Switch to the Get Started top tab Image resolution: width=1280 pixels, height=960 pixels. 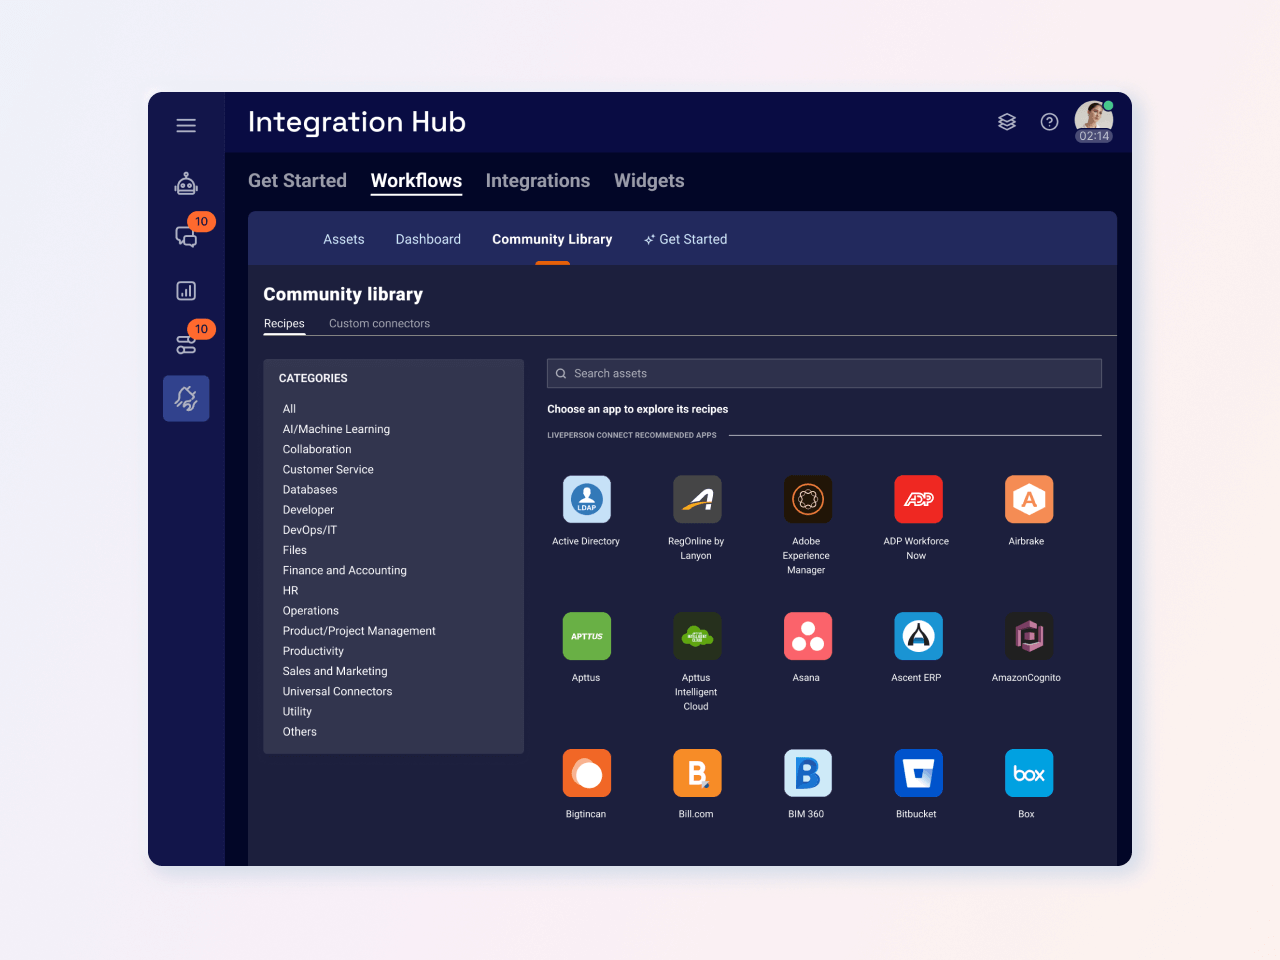(x=297, y=181)
